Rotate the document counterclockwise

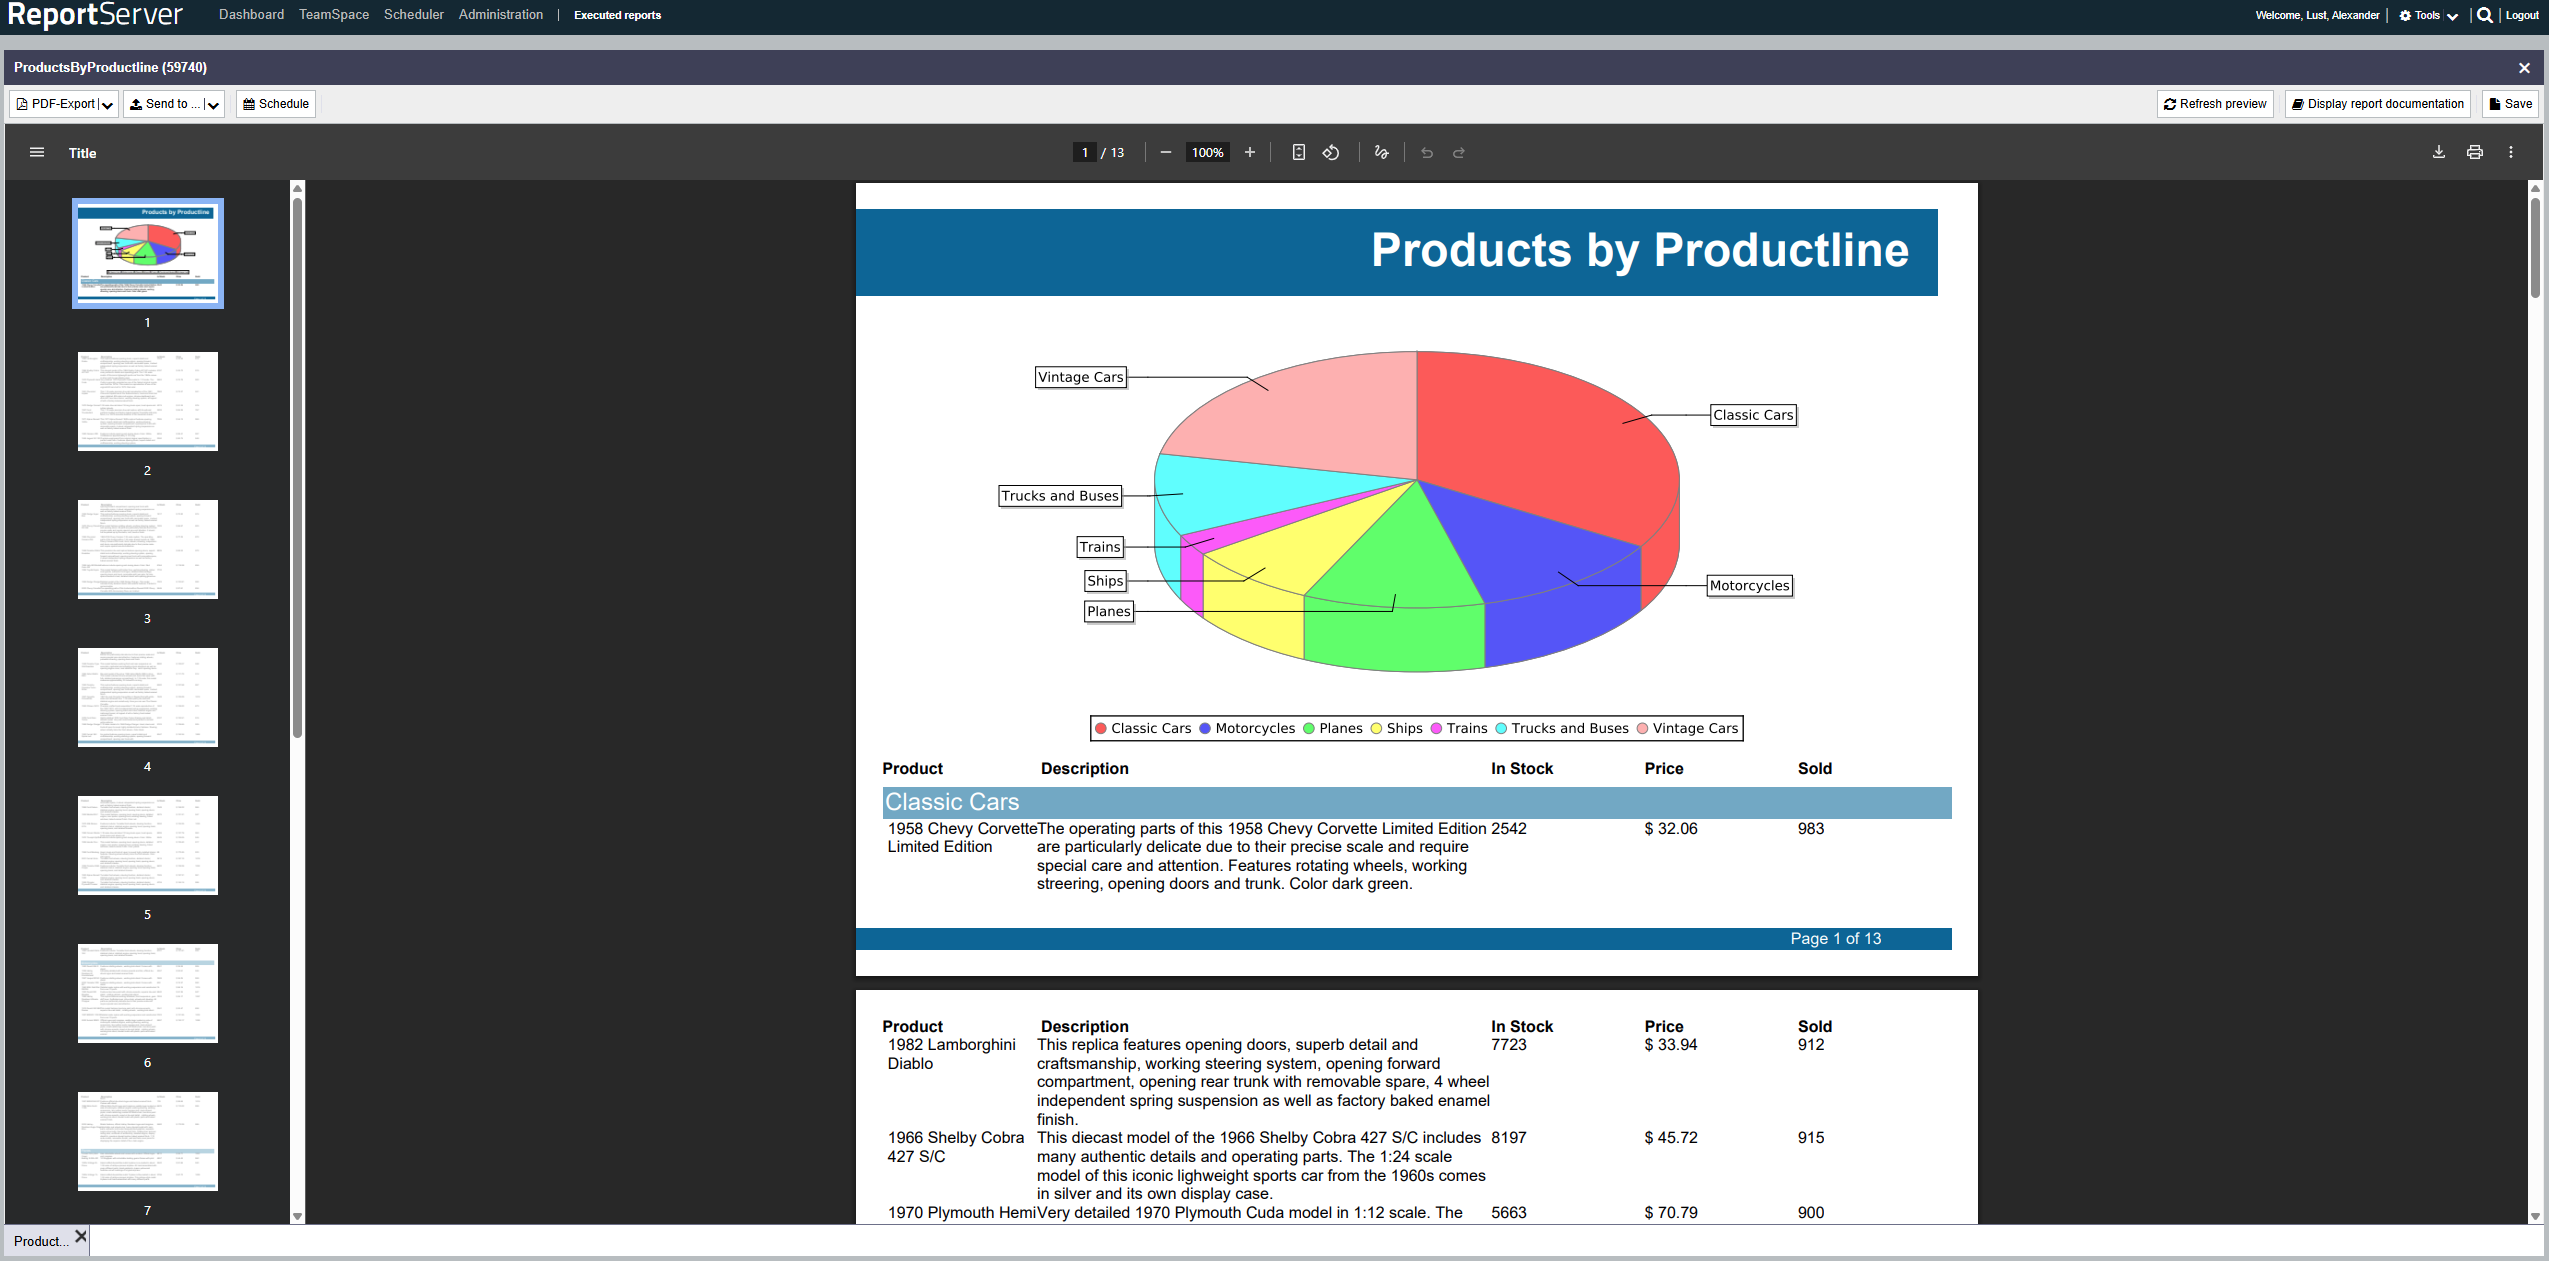[x=1331, y=153]
